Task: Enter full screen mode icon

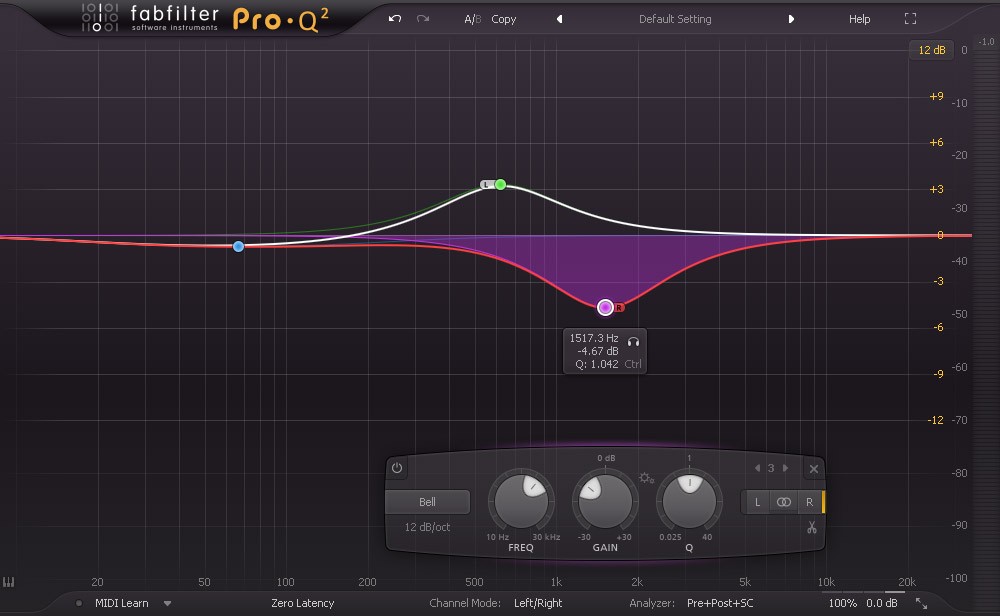Action: (x=910, y=18)
